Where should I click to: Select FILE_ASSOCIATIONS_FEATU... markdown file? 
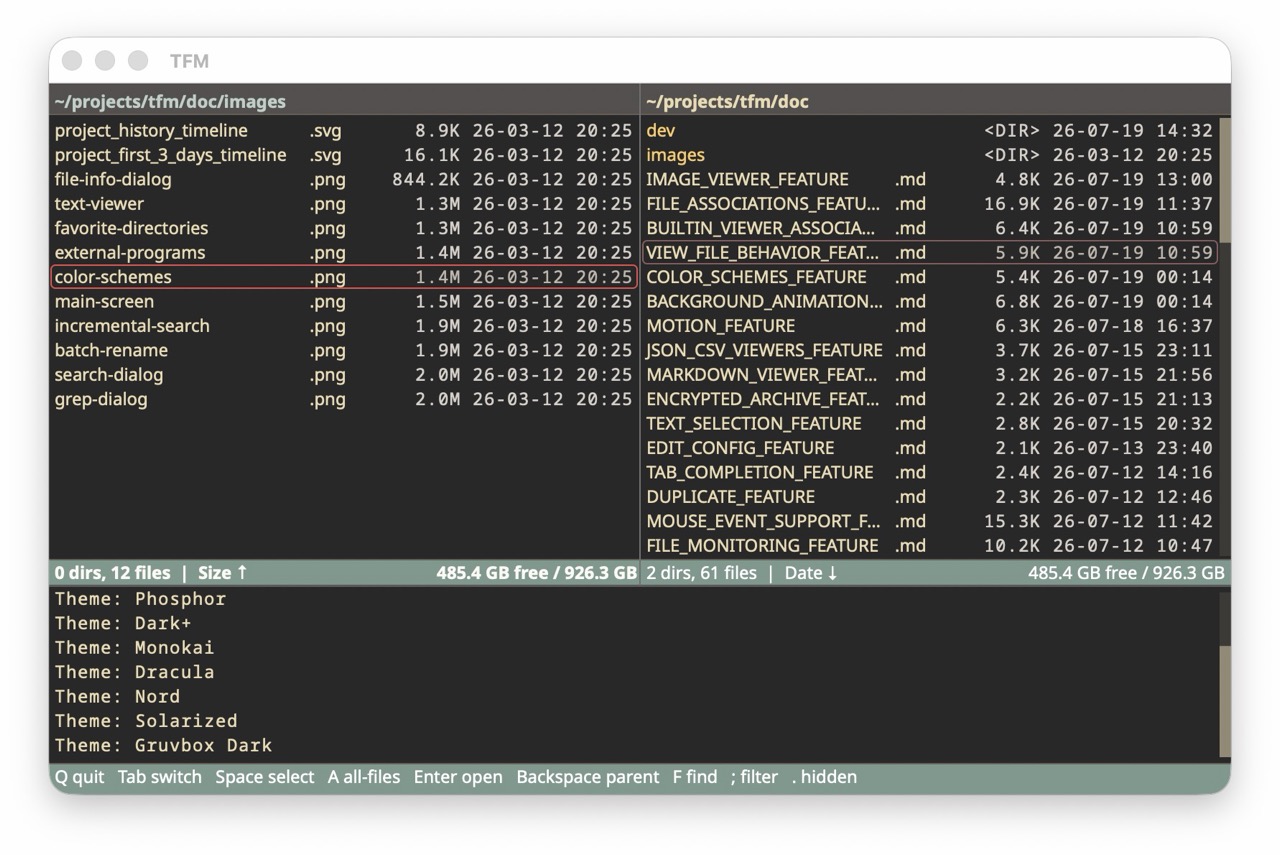[x=930, y=204]
